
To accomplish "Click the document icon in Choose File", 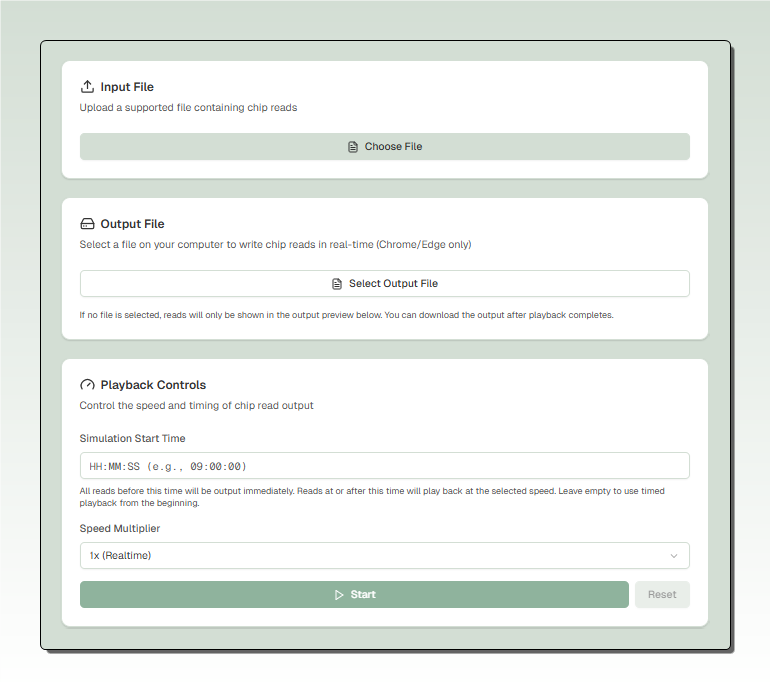I will [353, 147].
